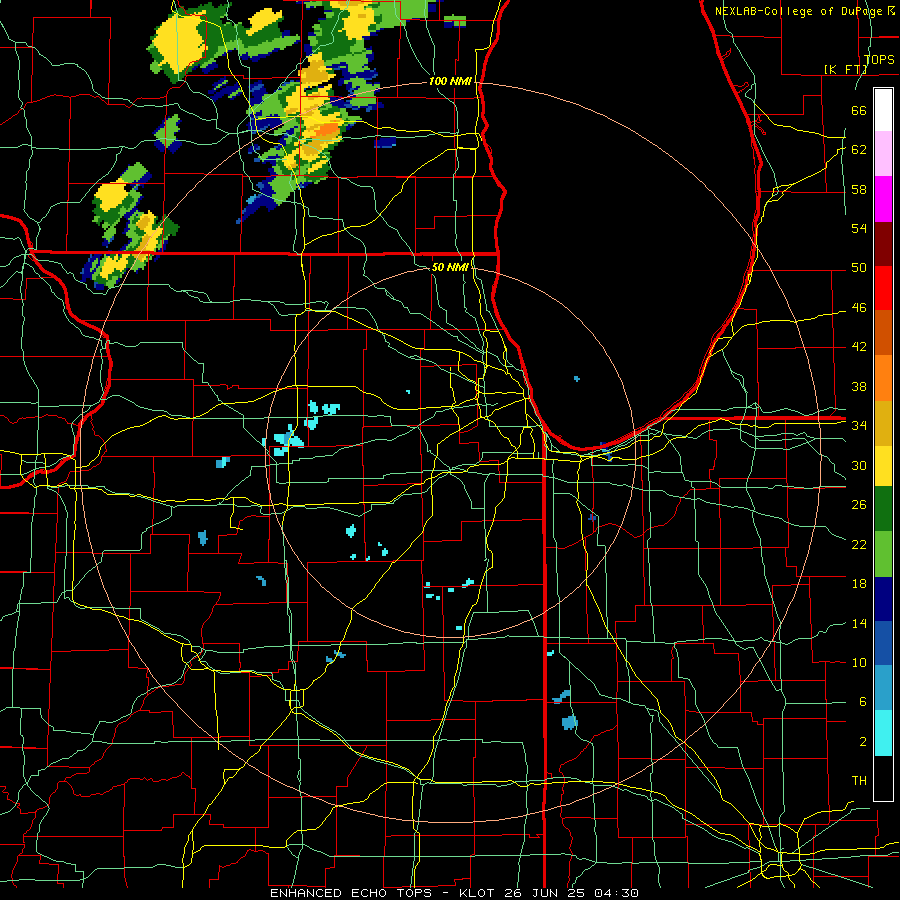Select the black TH threshold swatch
900x900 pixels.
point(883,778)
